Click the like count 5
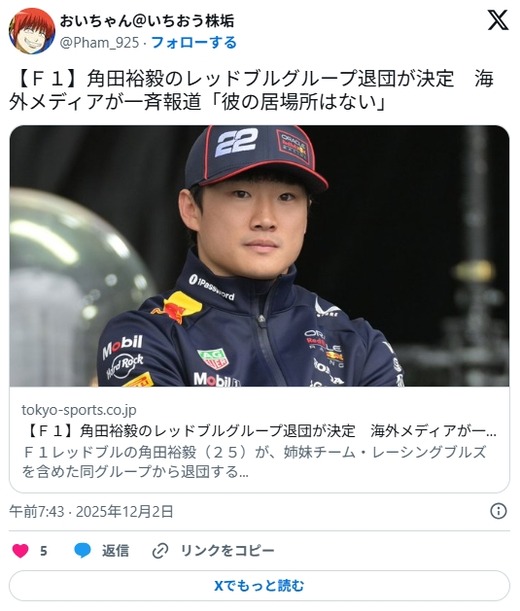 44,551
